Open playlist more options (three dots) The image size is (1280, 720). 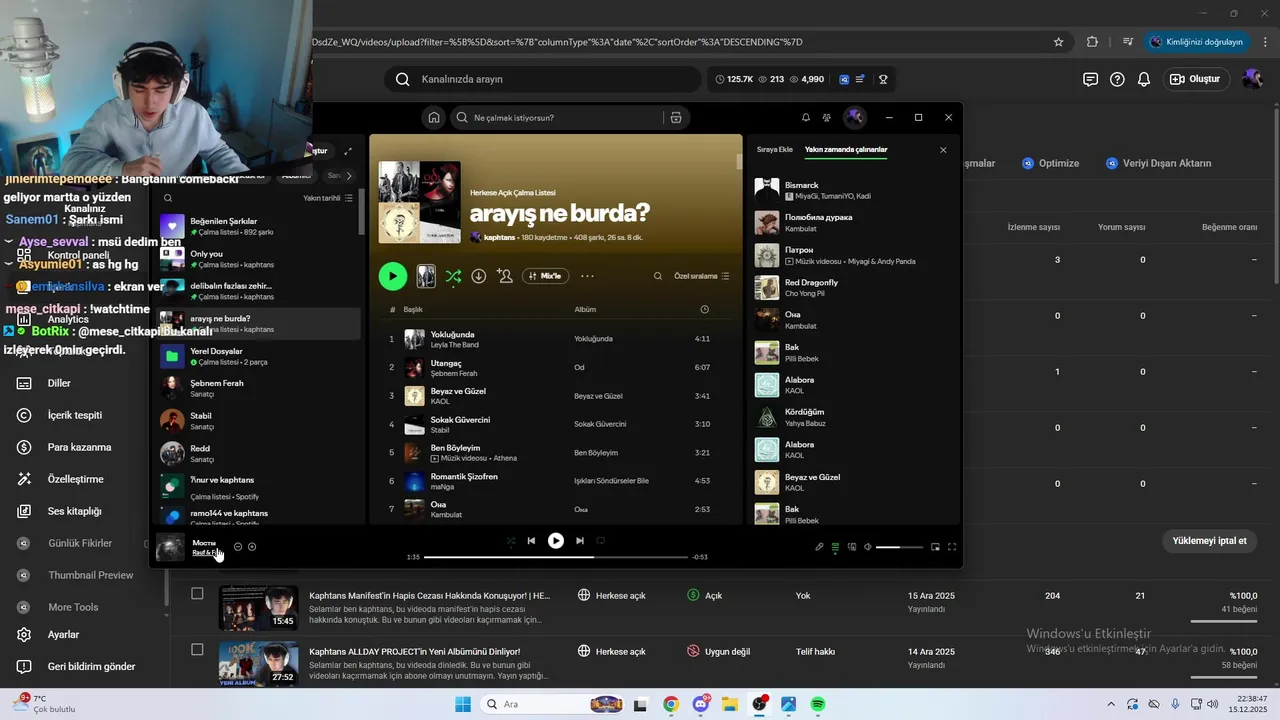coord(587,276)
